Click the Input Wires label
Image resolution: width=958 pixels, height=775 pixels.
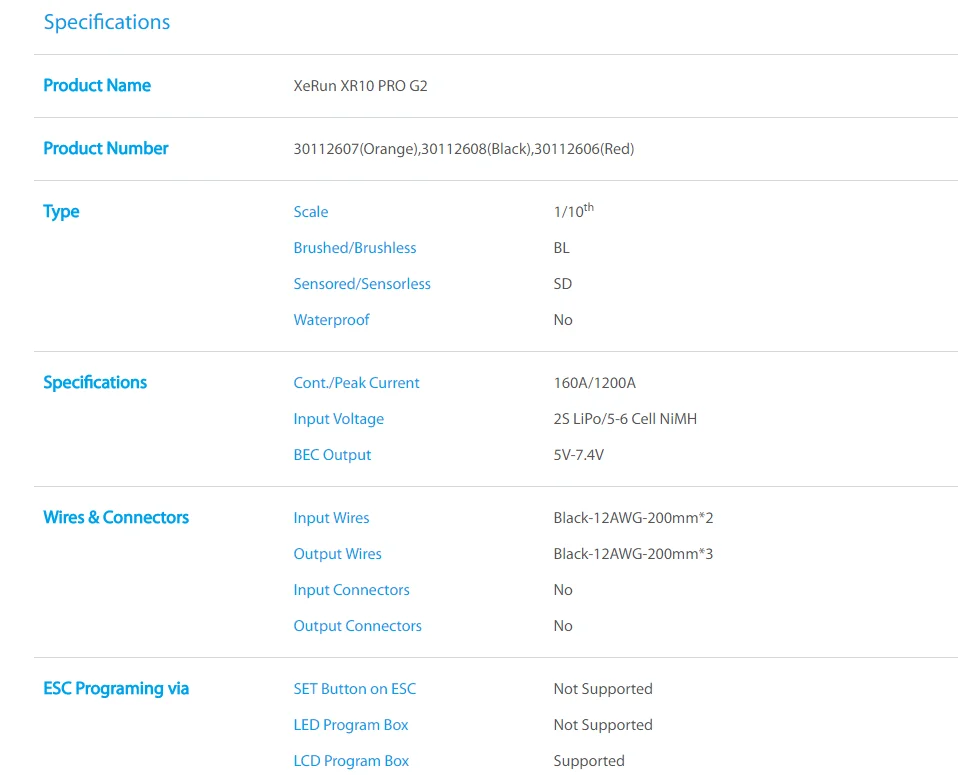[332, 518]
